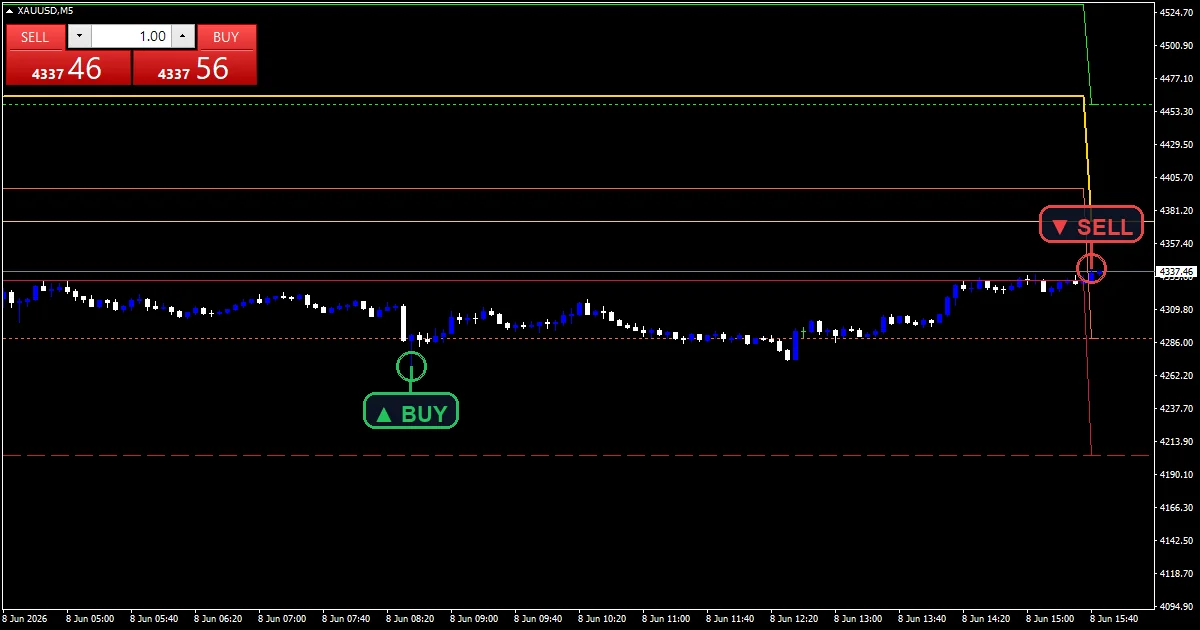The height and width of the screenshot is (630, 1200).
Task: Click the 8 Jun 06:20 time label
Action: [220, 618]
